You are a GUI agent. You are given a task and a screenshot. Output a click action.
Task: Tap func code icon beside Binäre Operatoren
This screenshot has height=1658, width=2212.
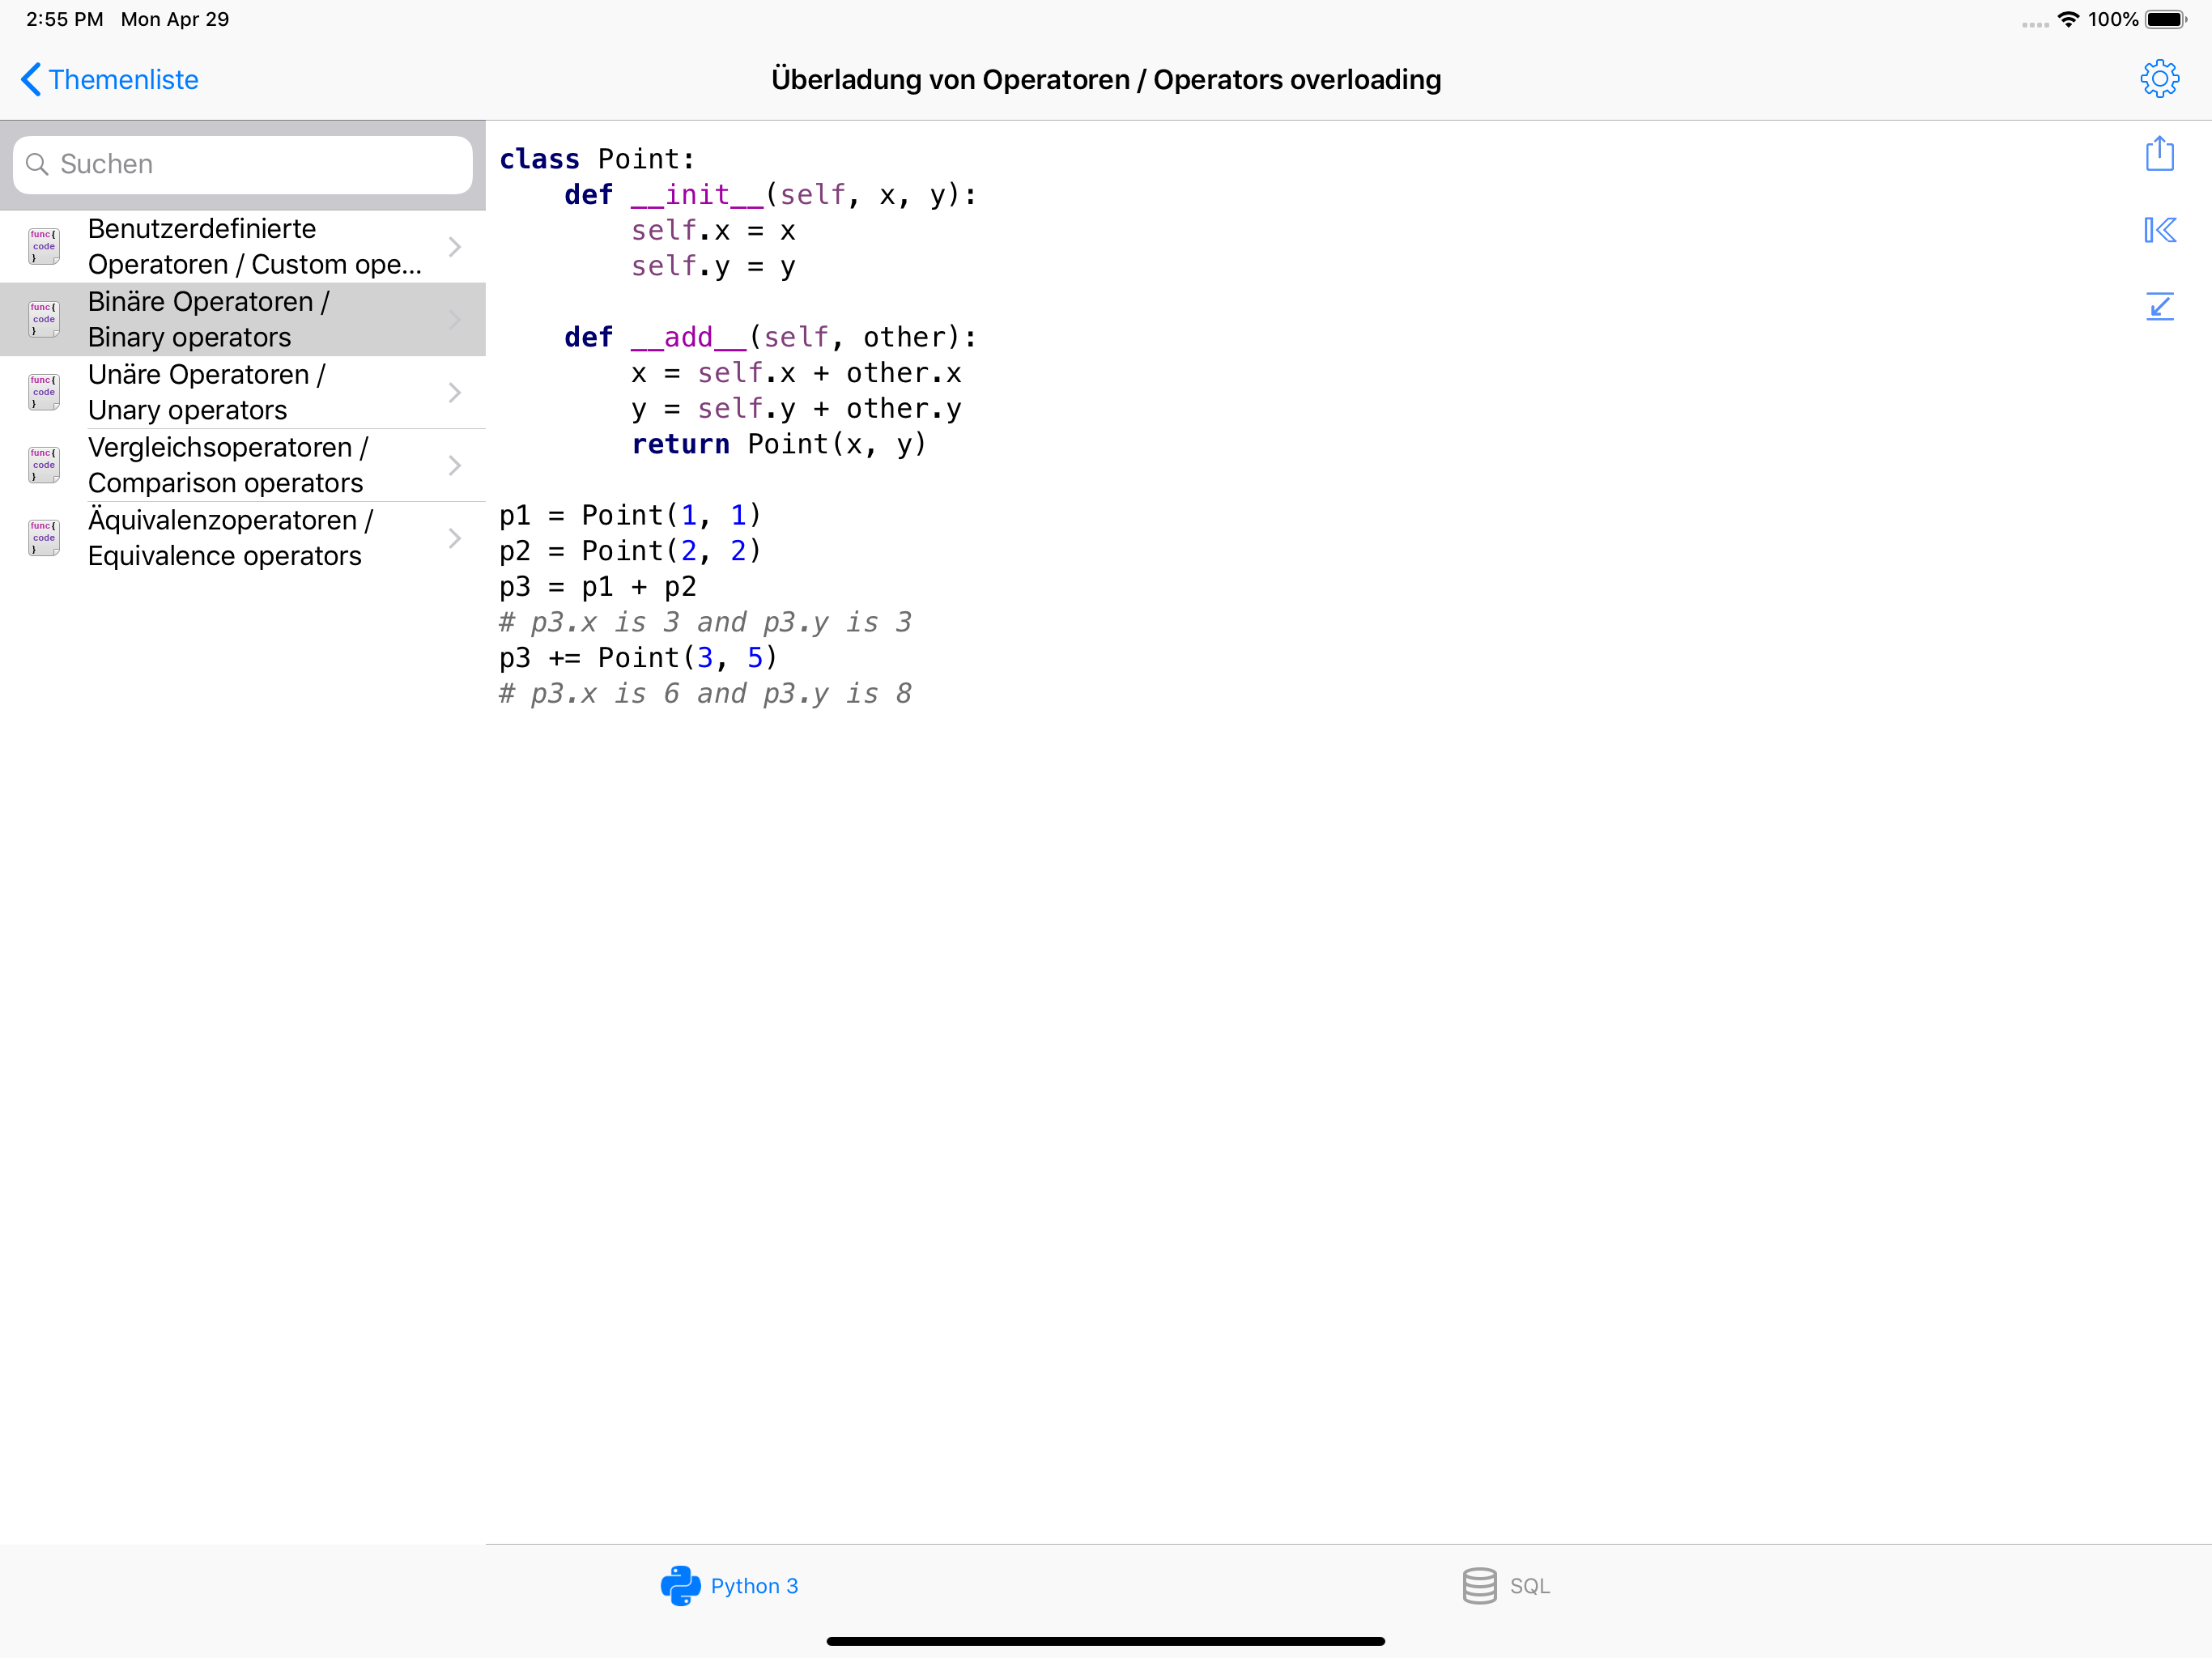(43, 318)
